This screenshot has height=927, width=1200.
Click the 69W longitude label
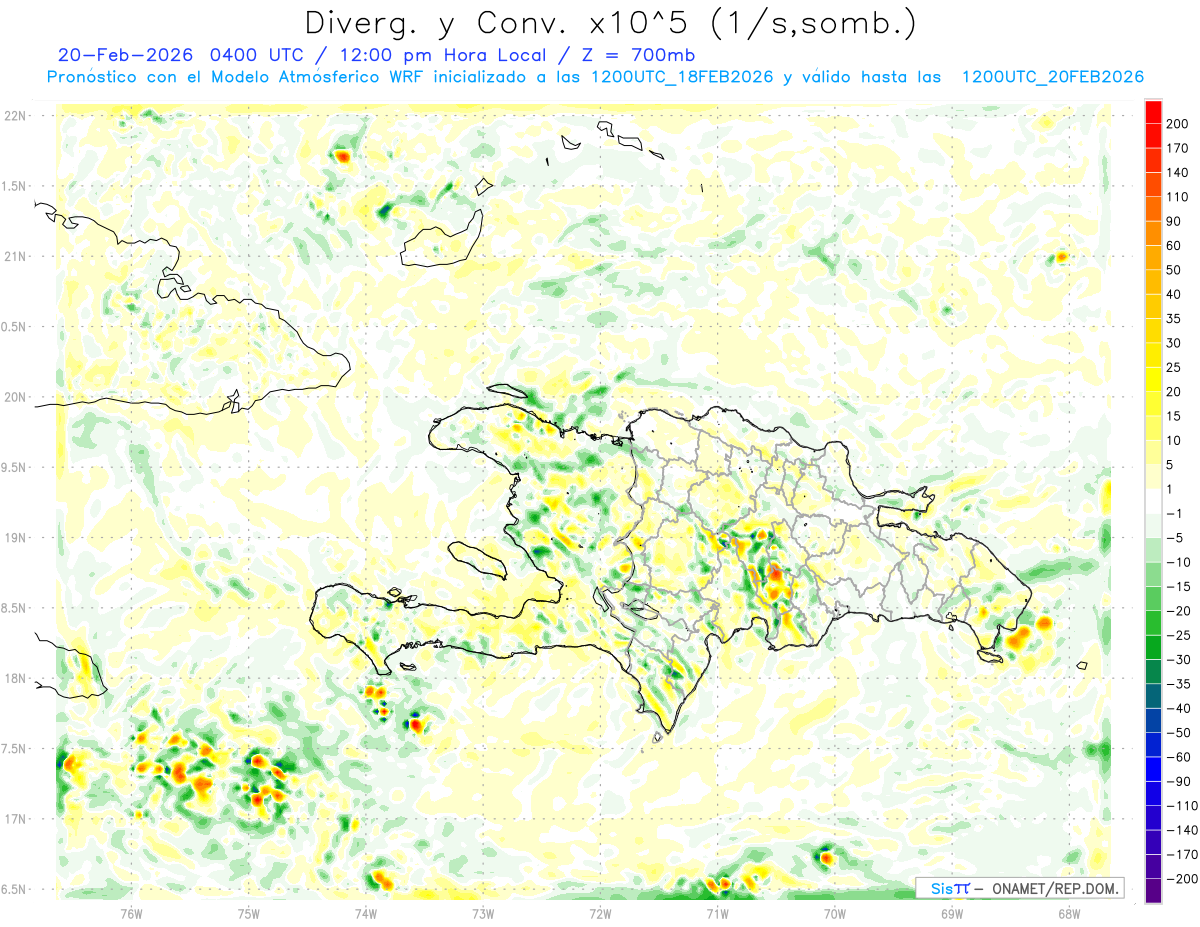coord(951,913)
